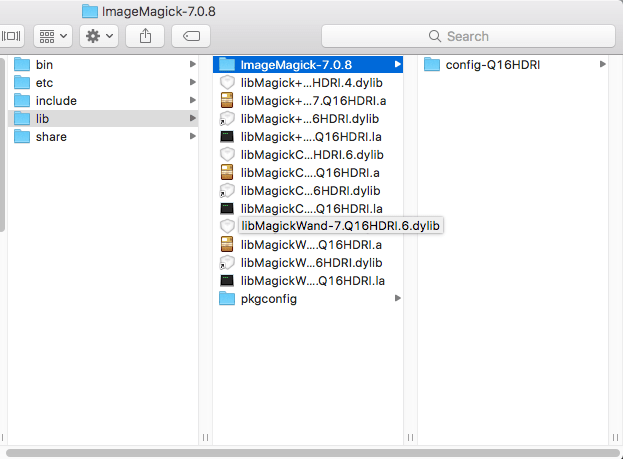Select the pkgconfig folder icon
Viewport: 623px width, 459px height.
pyautogui.click(x=227, y=298)
